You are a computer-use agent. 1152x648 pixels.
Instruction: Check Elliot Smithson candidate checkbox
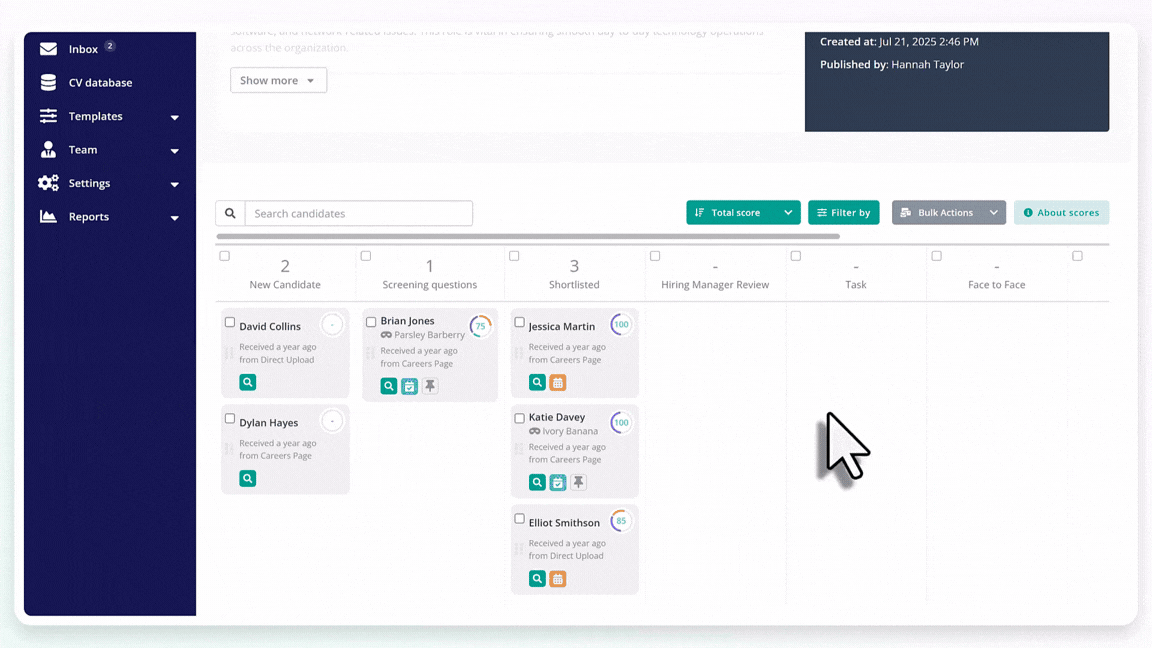point(519,519)
